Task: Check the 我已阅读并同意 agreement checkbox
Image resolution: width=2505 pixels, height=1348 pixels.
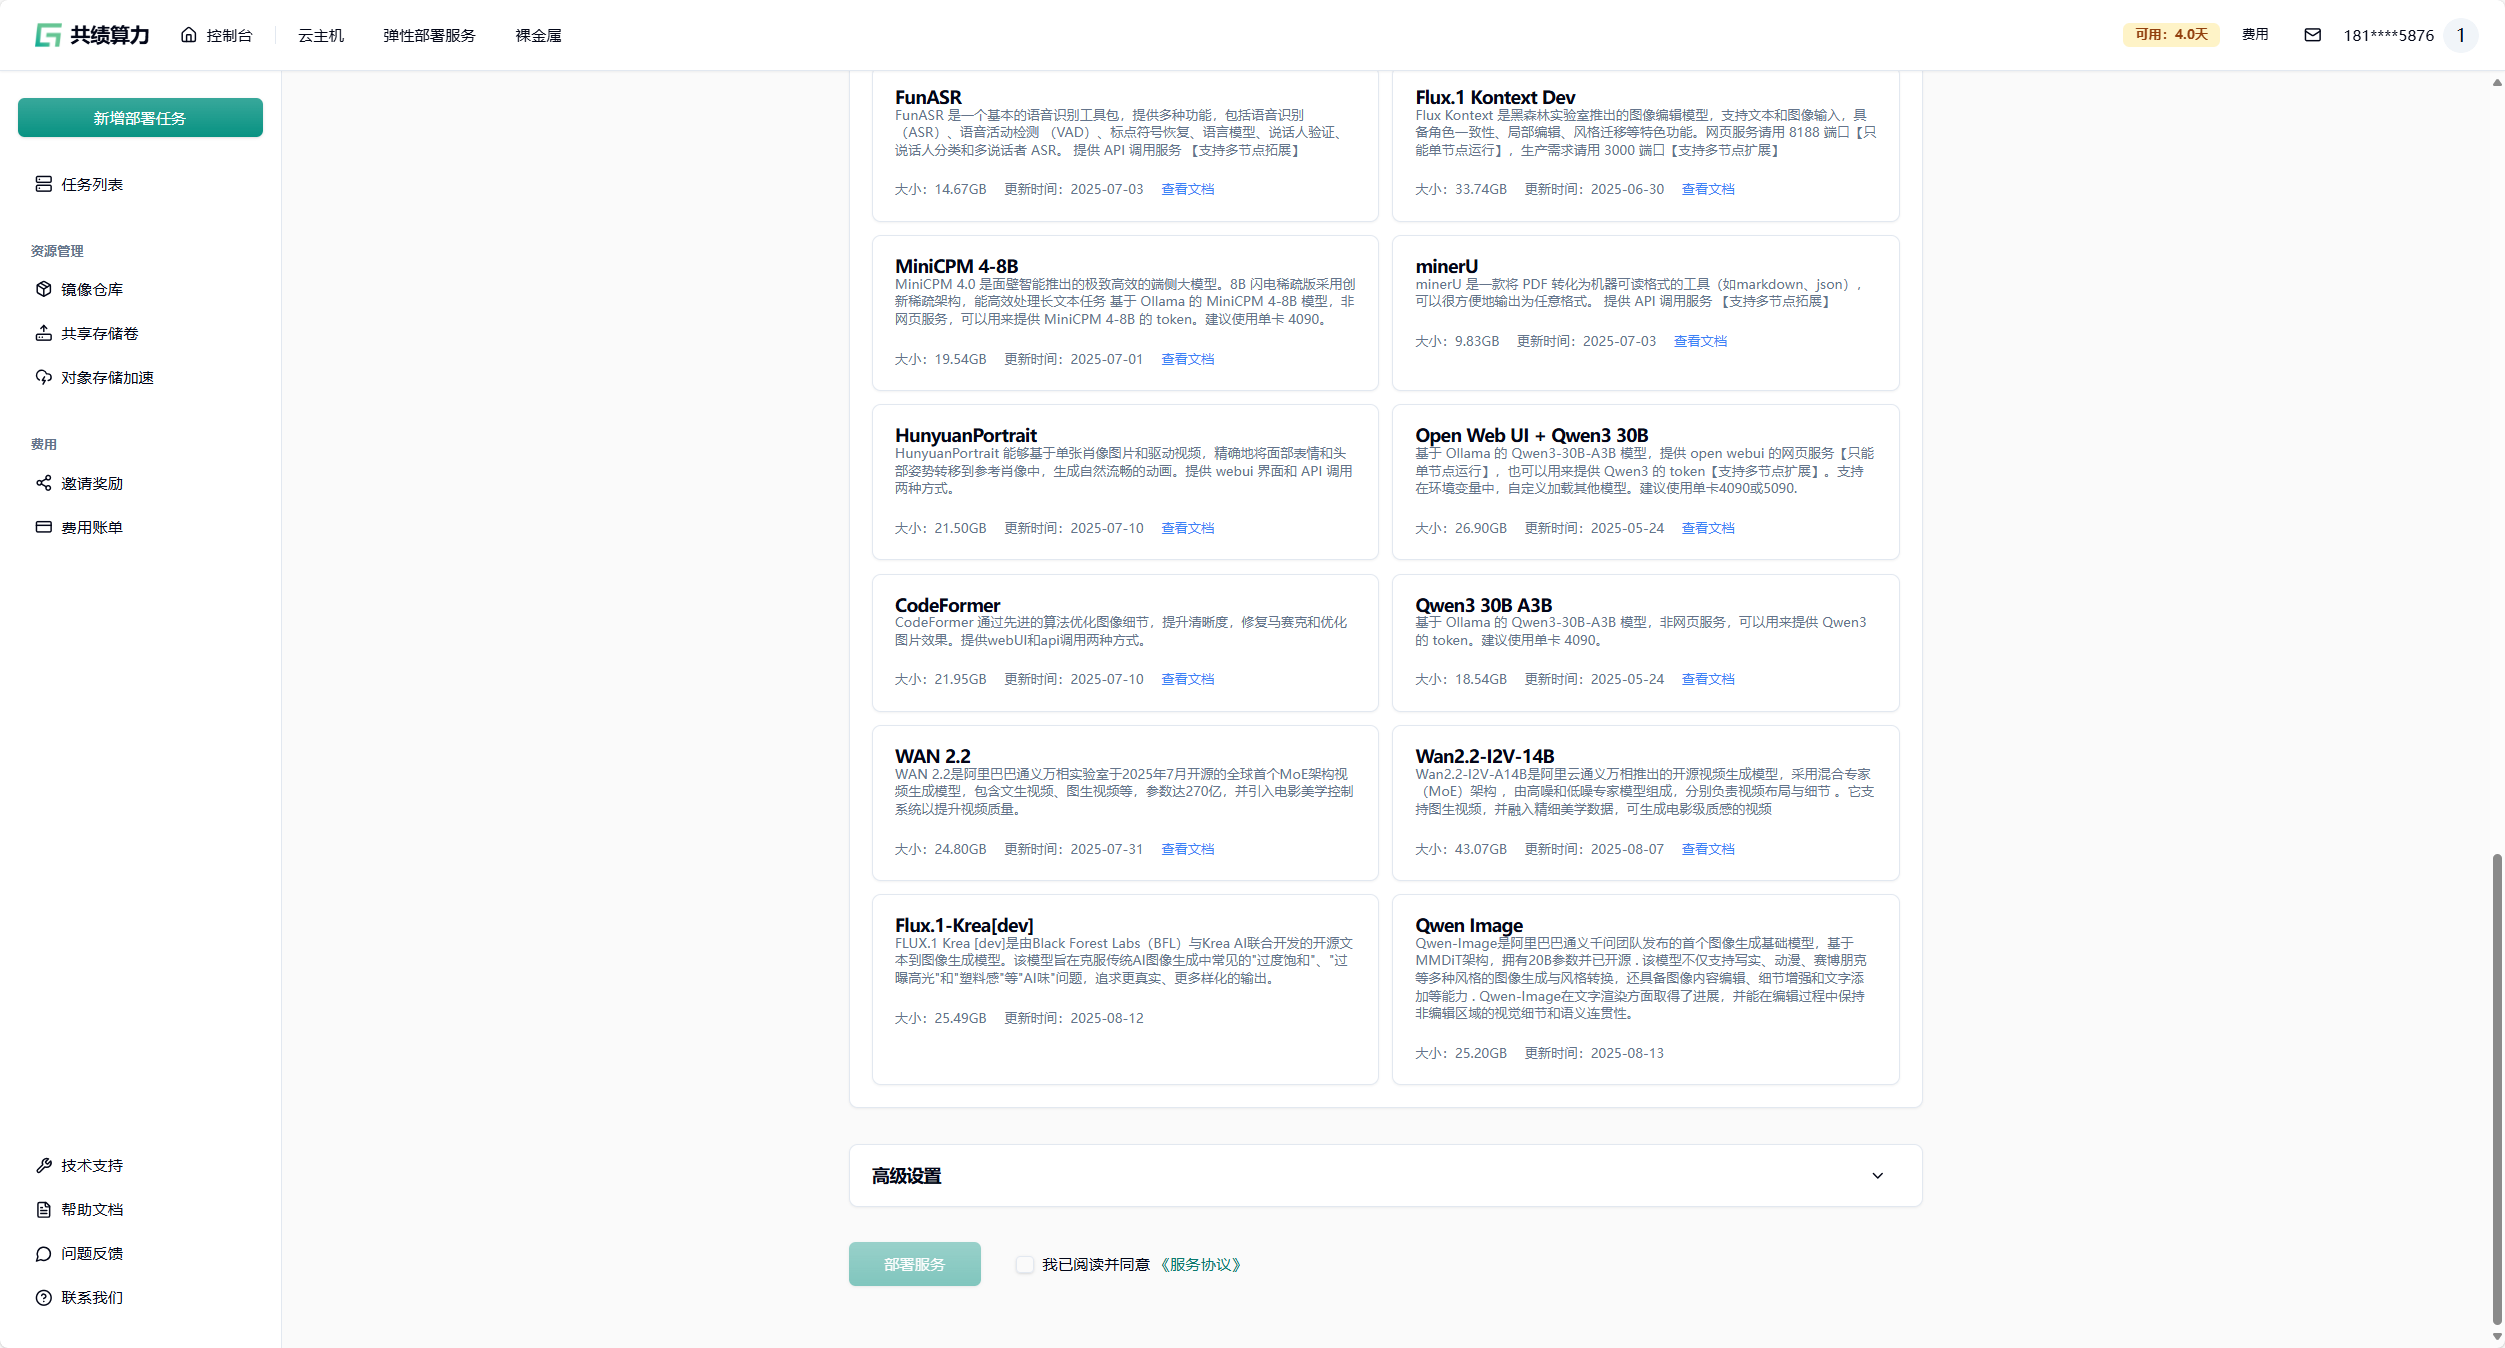Action: pyautogui.click(x=1024, y=1264)
